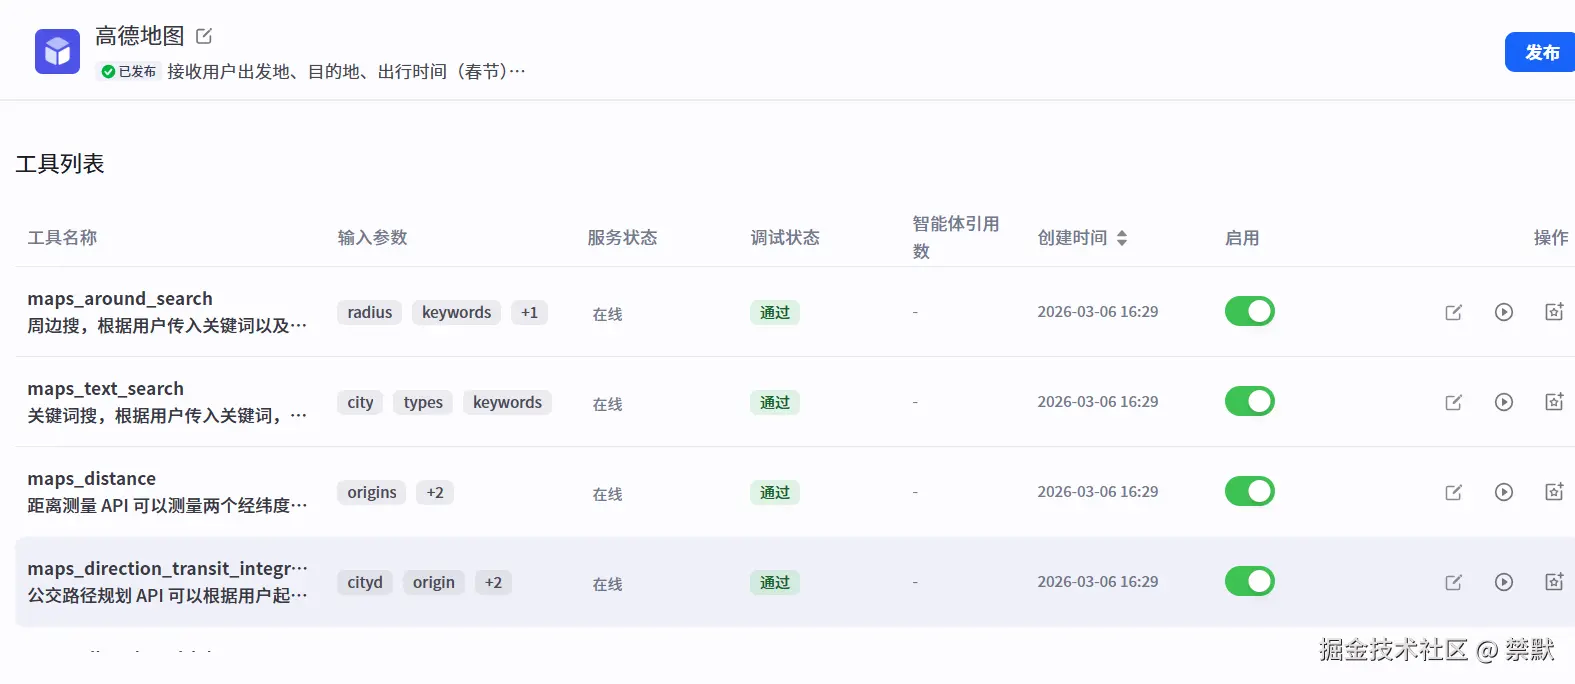Toggle off maps_text_search enable switch
This screenshot has width=1575, height=684.
tap(1249, 402)
